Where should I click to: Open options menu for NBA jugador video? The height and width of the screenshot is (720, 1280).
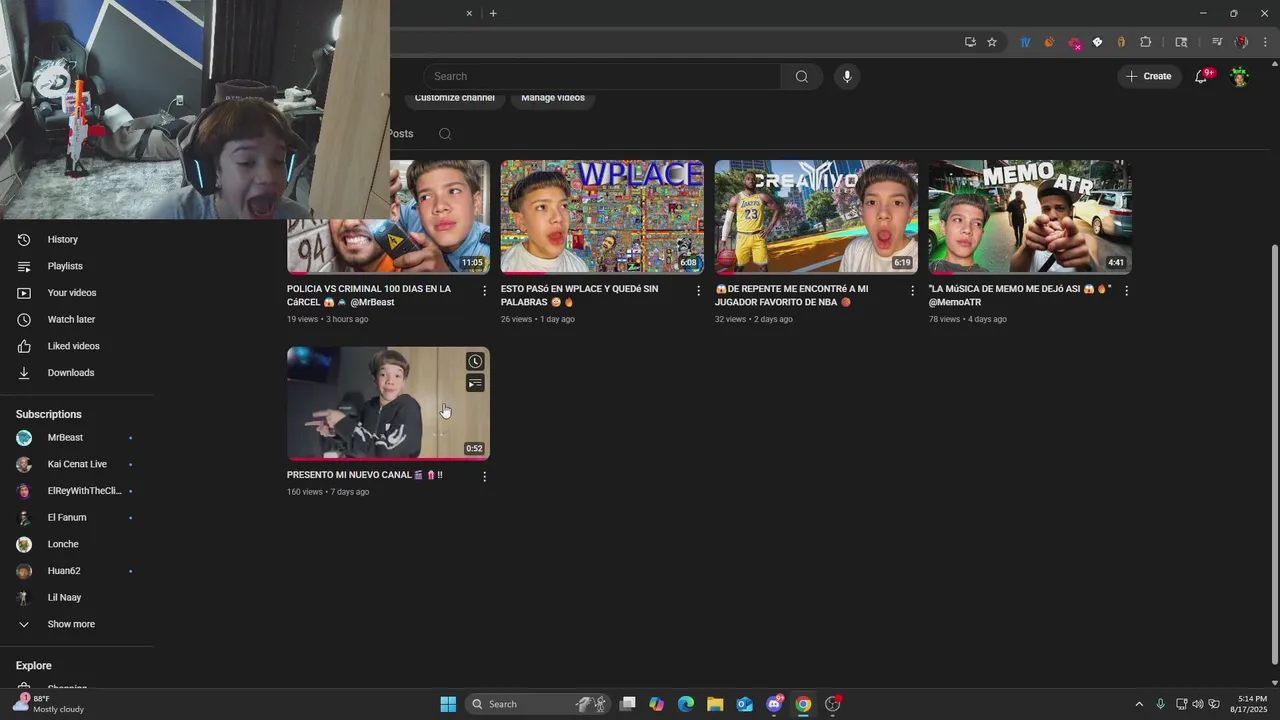(912, 291)
